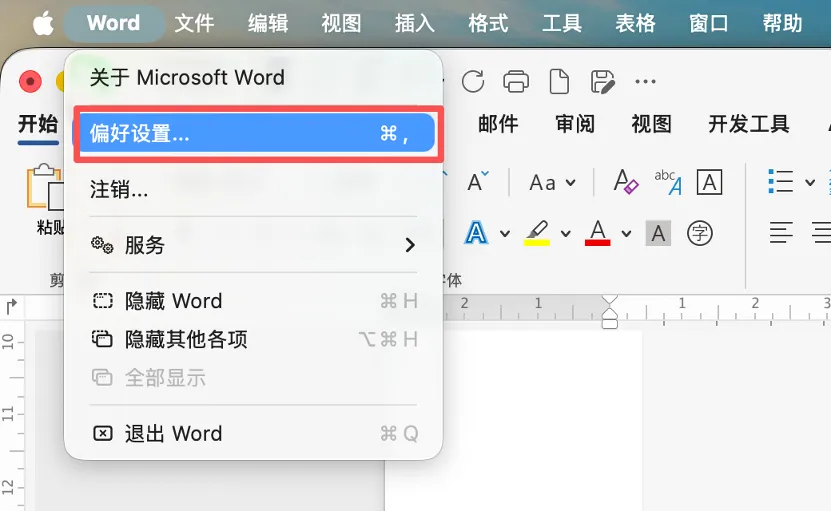Image resolution: width=832 pixels, height=512 pixels.
Task: Open the 插入 menu
Action: pyautogui.click(x=414, y=23)
